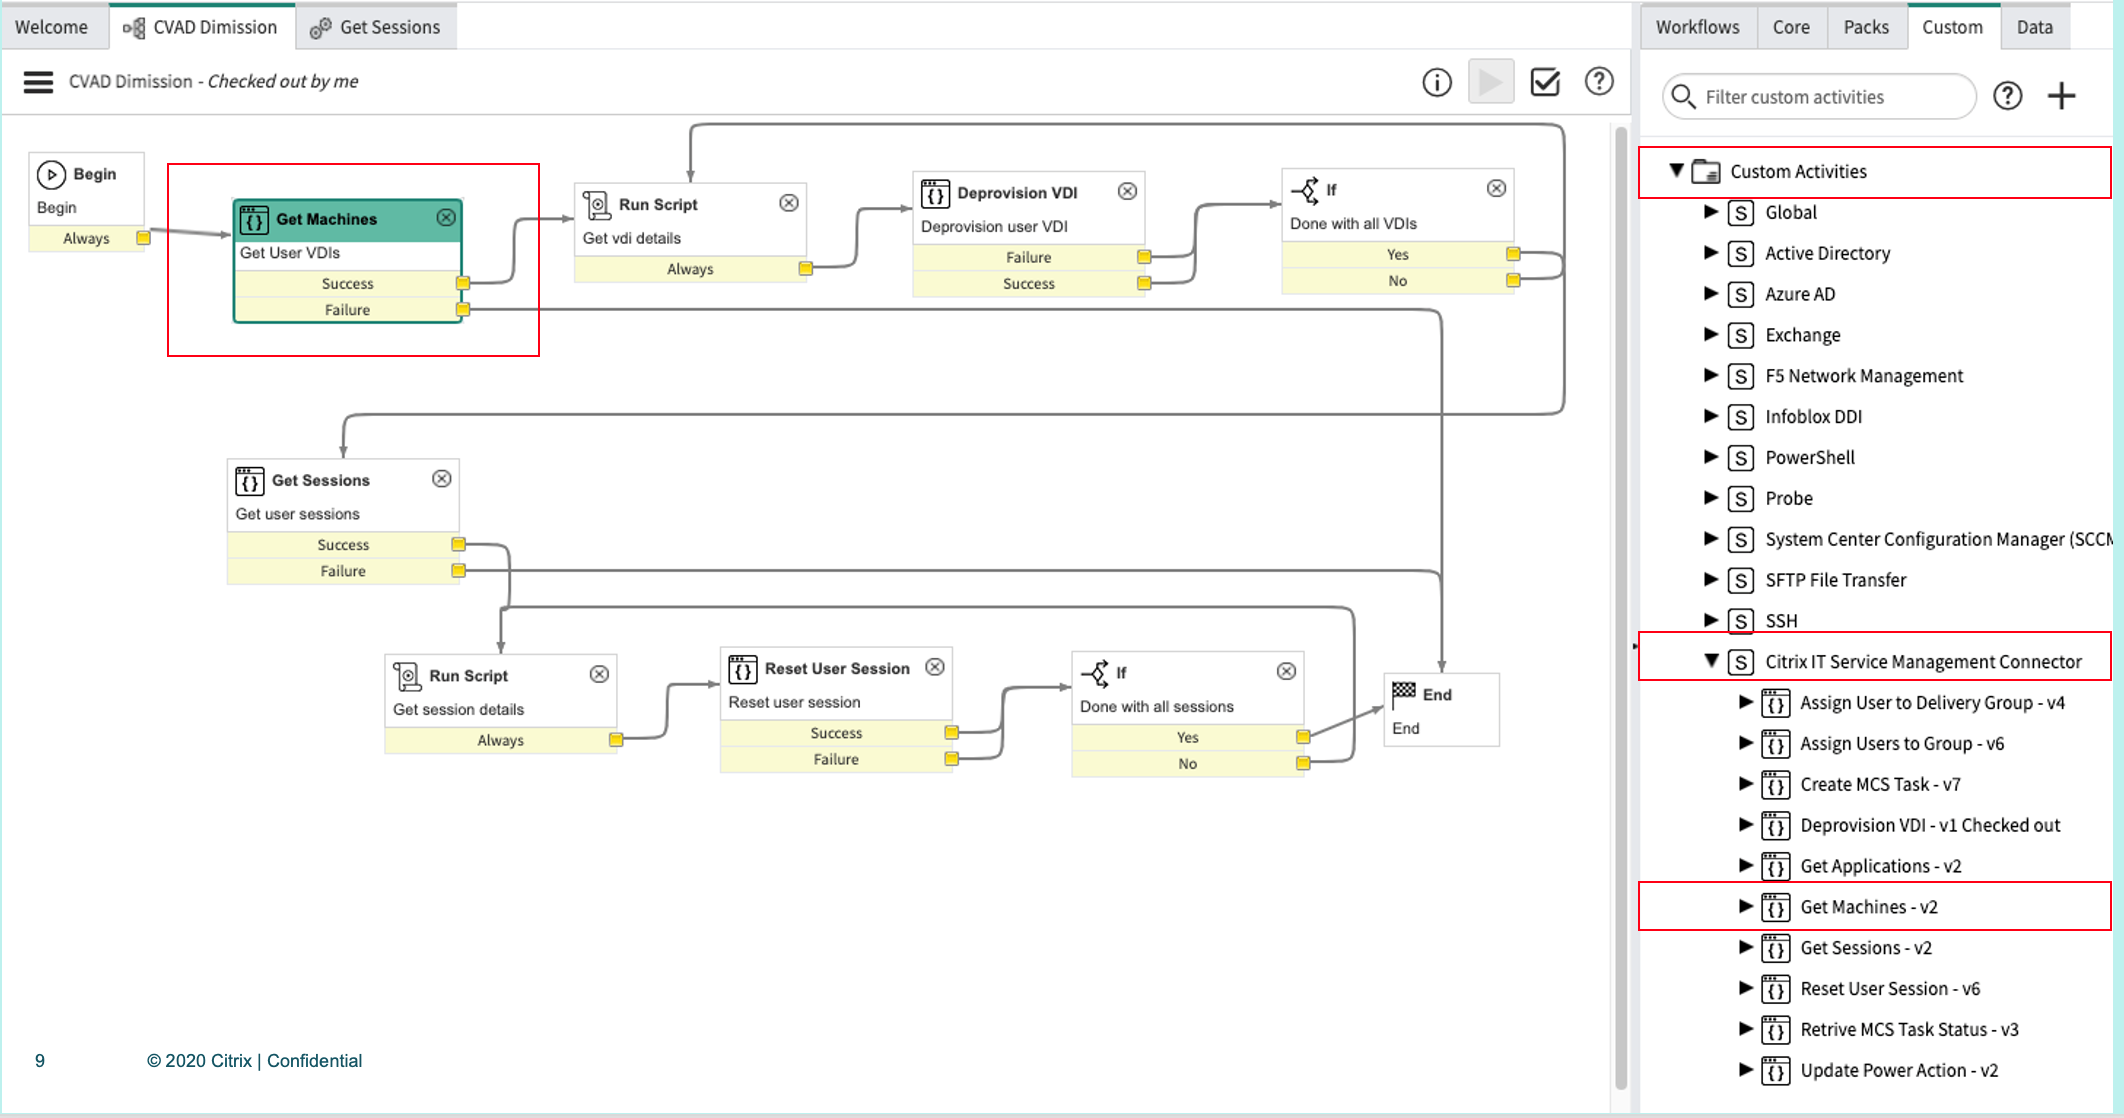Image resolution: width=2124 pixels, height=1118 pixels.
Task: Click the Begin play circle icon
Action: 51,174
